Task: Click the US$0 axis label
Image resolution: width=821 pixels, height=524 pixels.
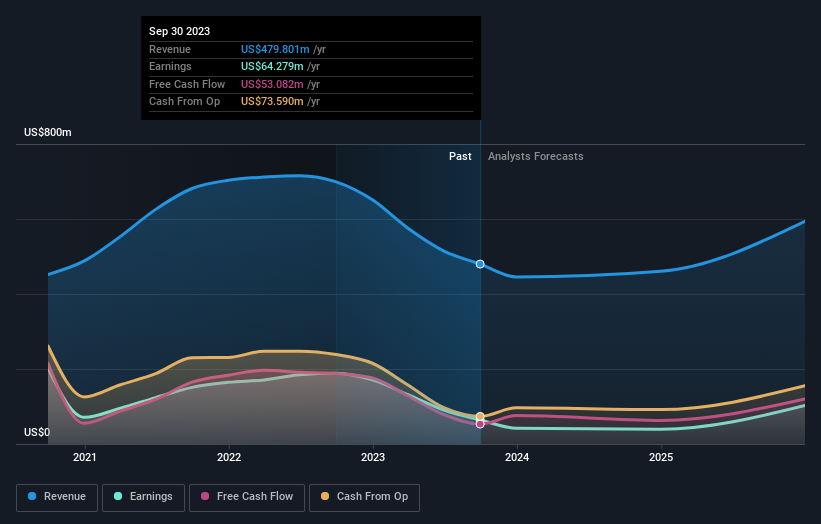Action: coord(37,432)
